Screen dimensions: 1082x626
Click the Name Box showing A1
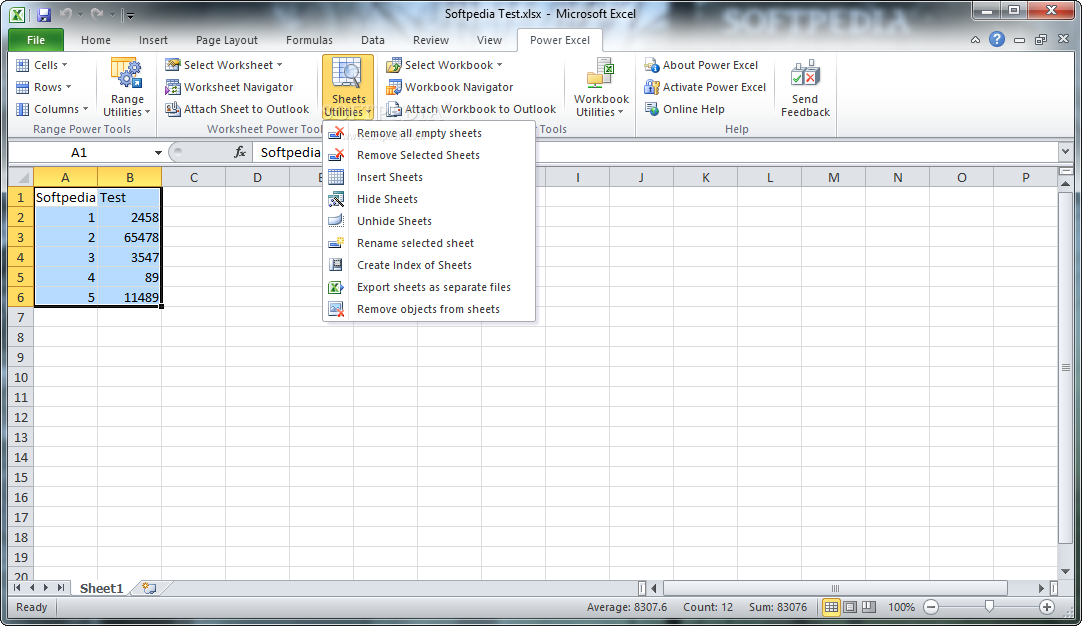point(79,153)
